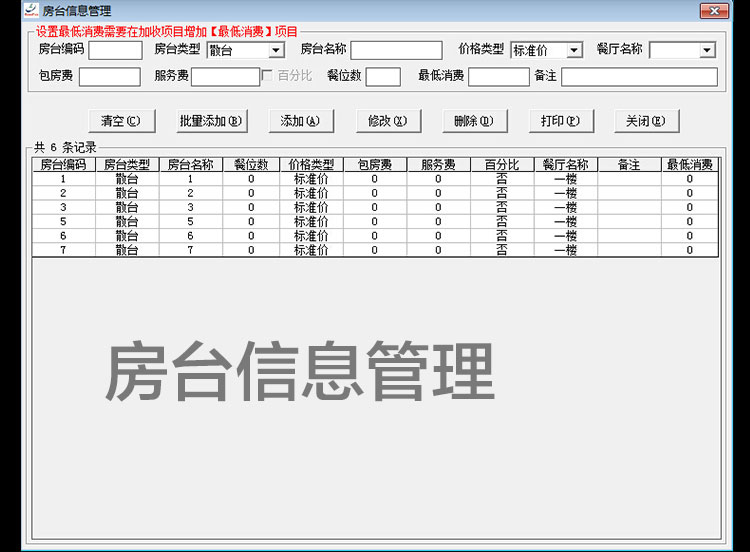Click the 房台类型 column header
The width and height of the screenshot is (750, 552).
pos(127,165)
